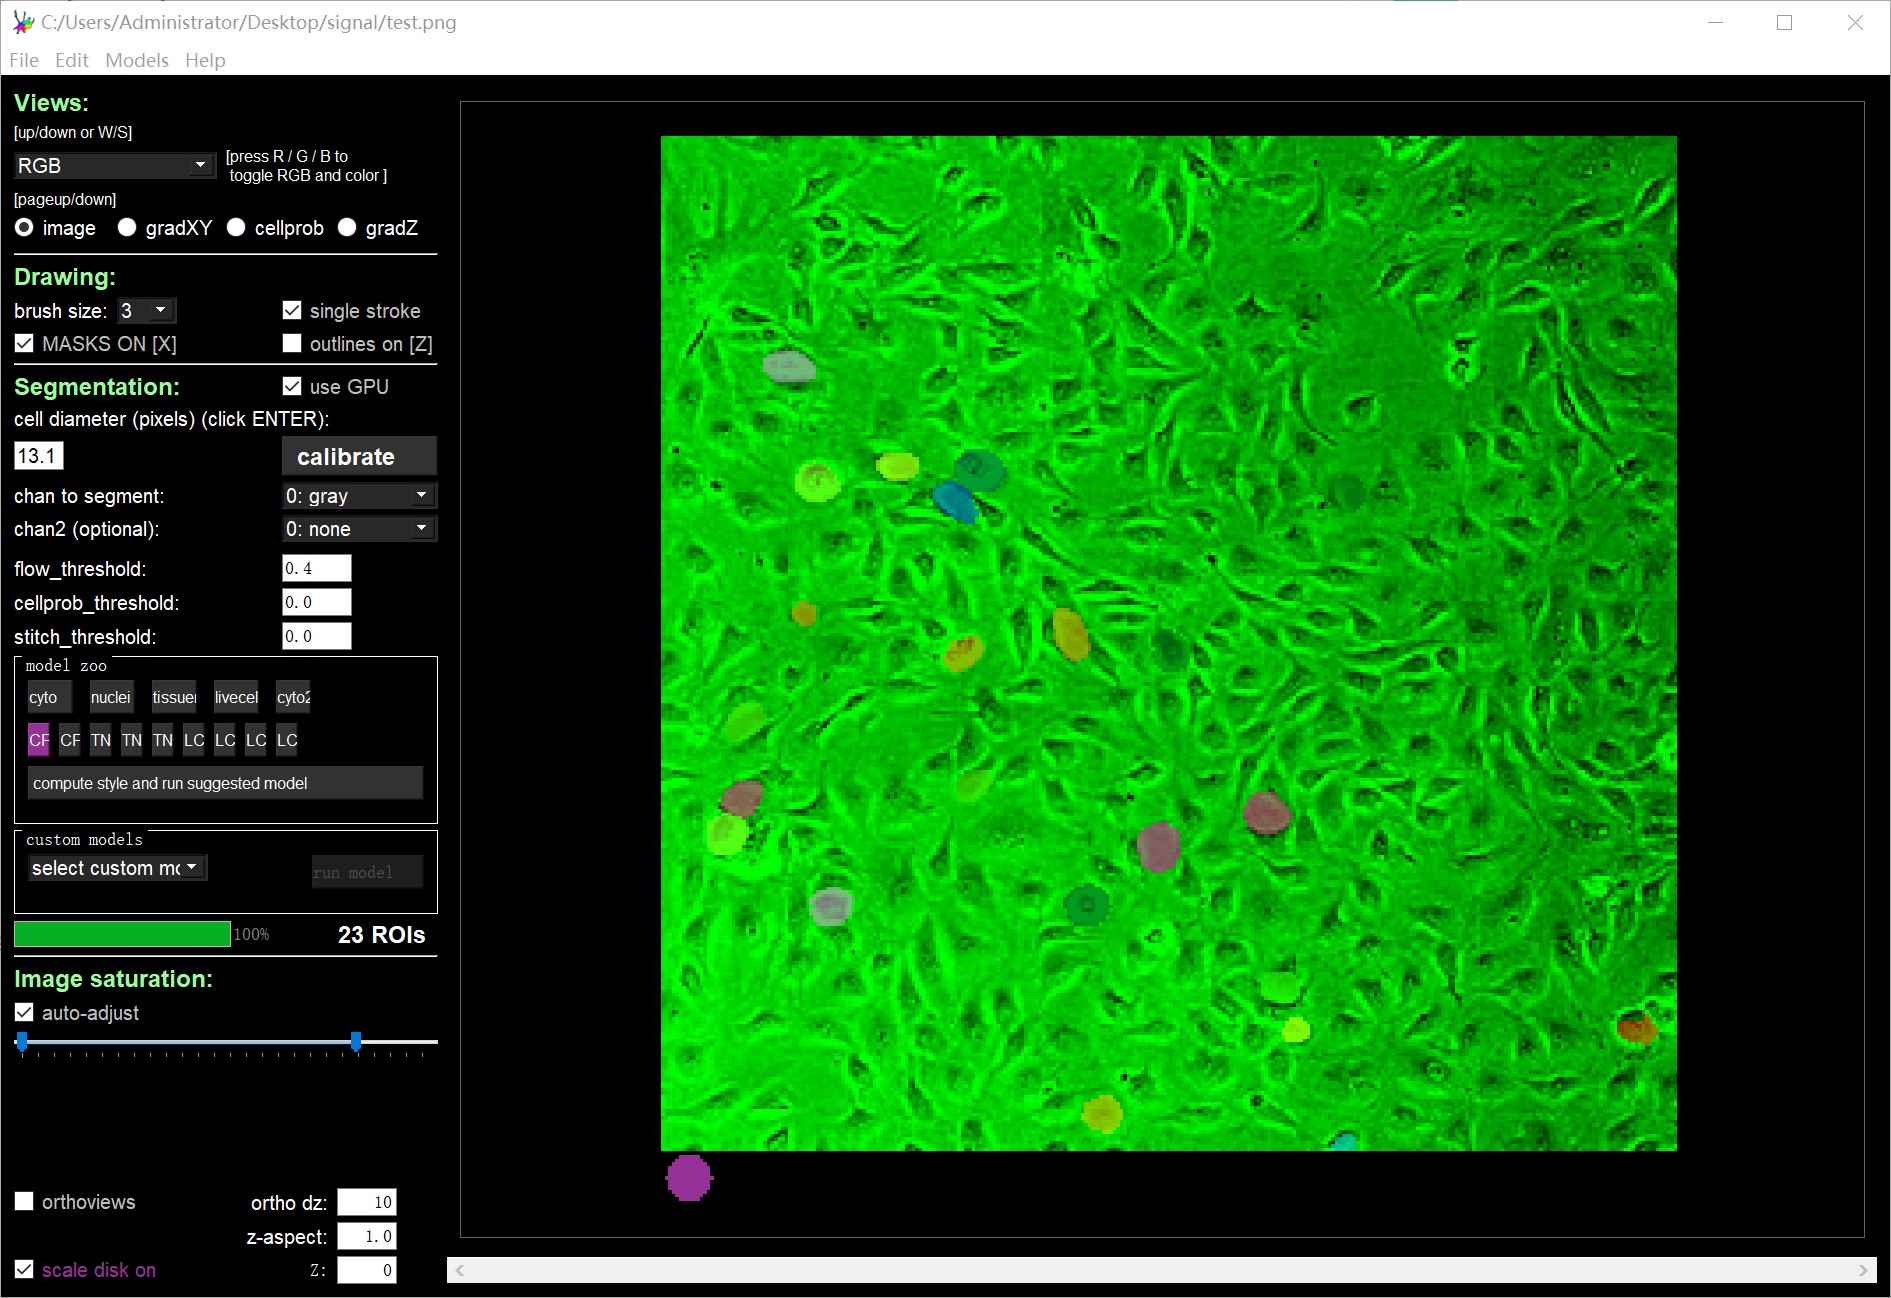The height and width of the screenshot is (1298, 1891).
Task: Select the gradXY view radio button
Action: [127, 228]
